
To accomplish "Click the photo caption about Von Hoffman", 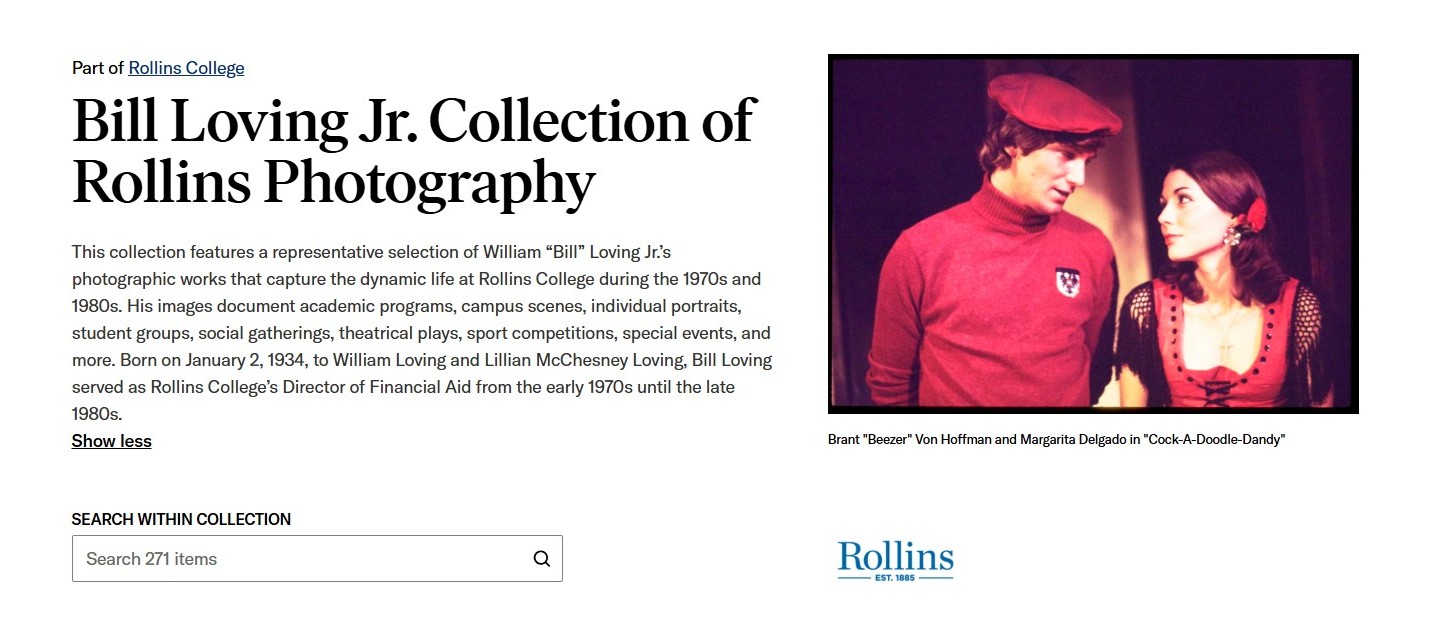I will pyautogui.click(x=1056, y=440).
